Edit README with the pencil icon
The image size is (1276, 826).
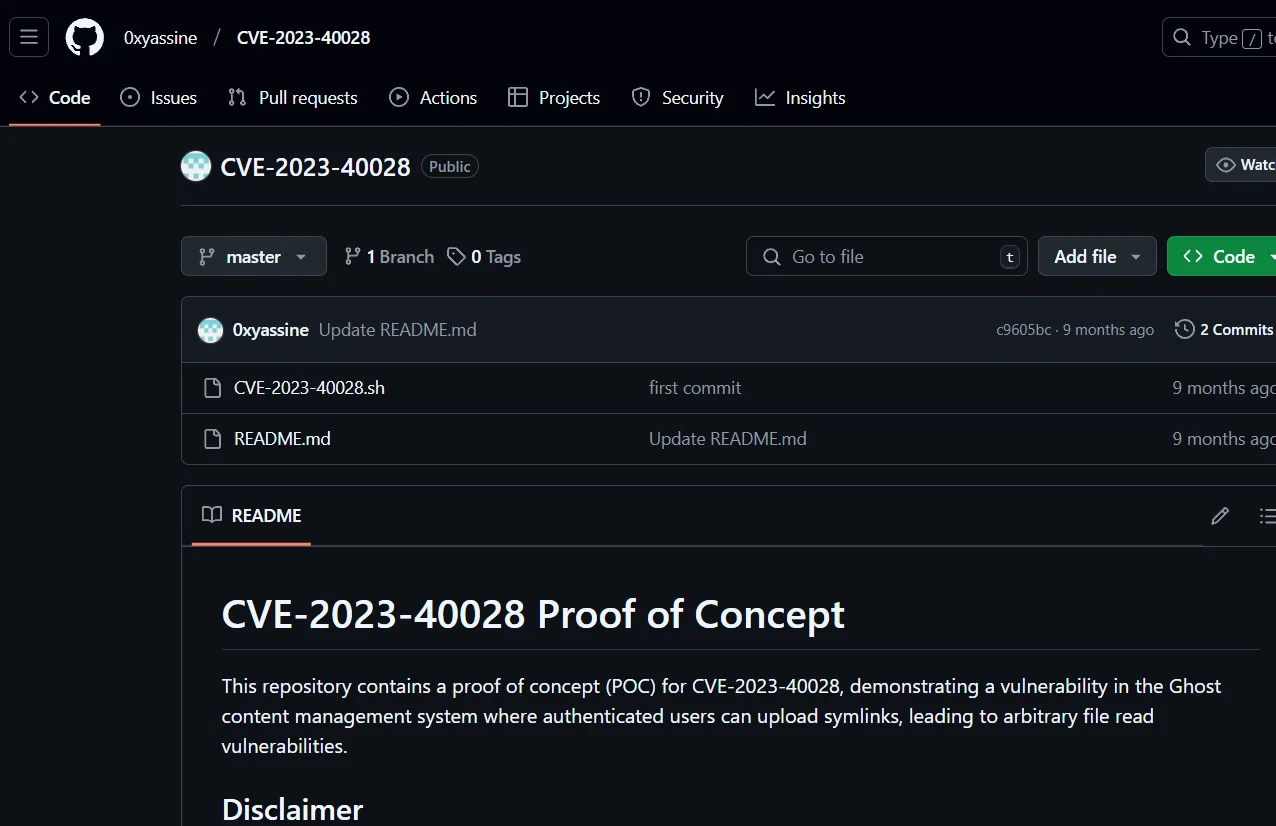tap(1220, 516)
